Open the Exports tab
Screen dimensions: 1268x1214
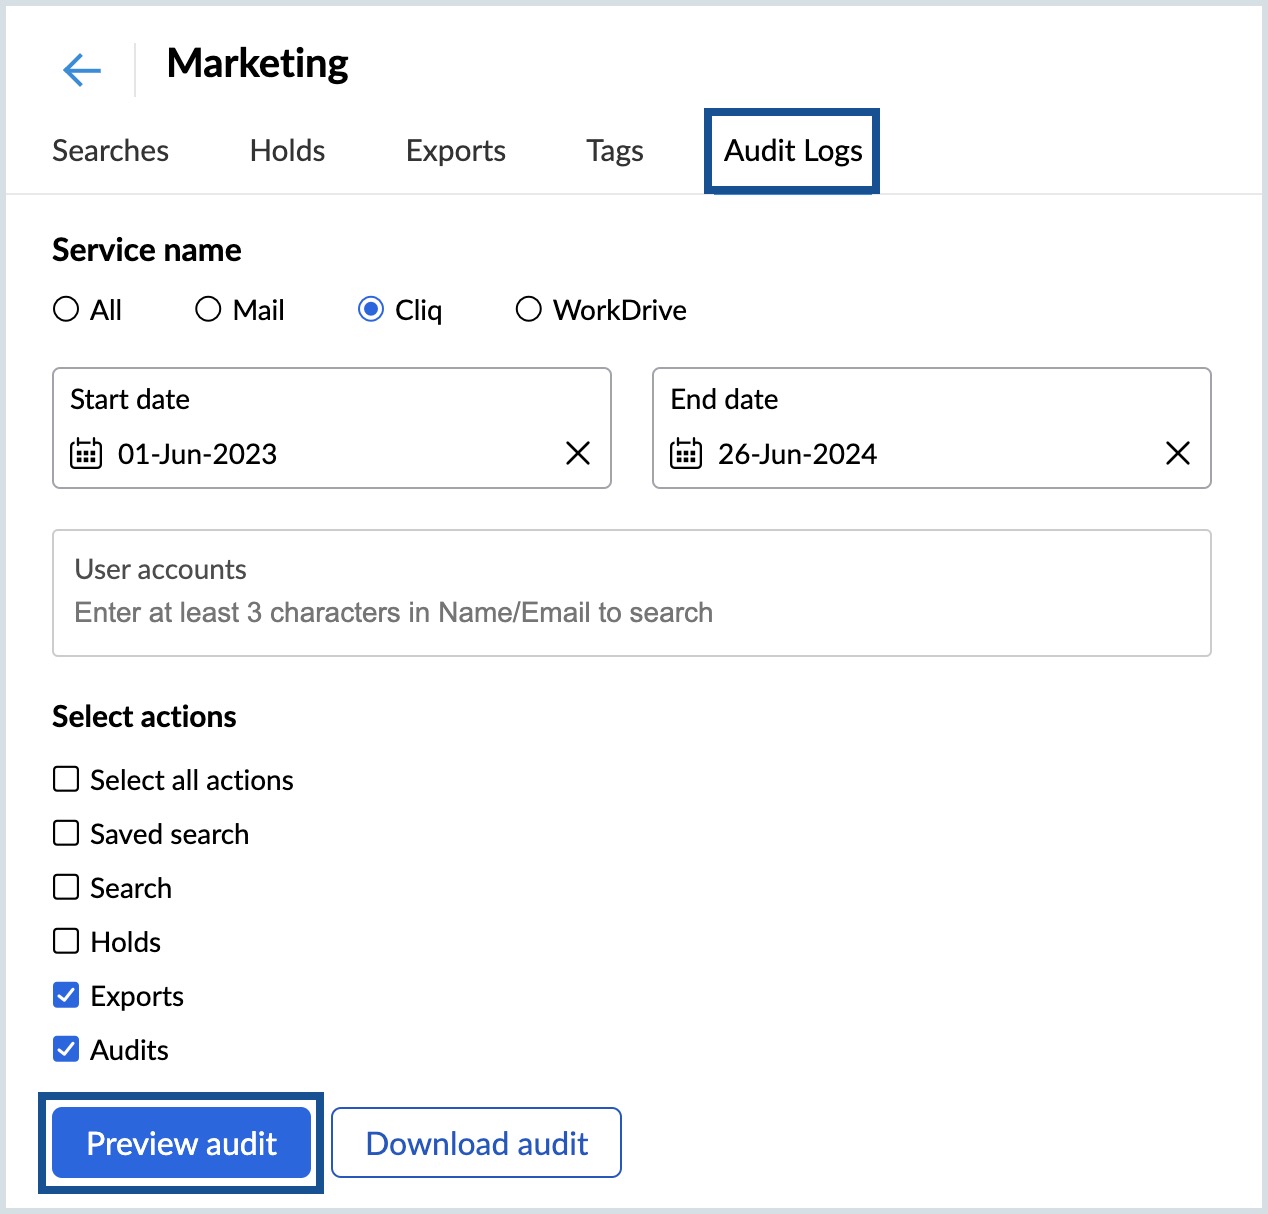tap(456, 151)
